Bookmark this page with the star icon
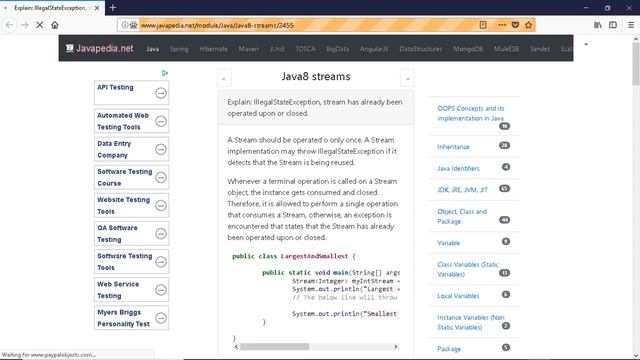 (529, 25)
